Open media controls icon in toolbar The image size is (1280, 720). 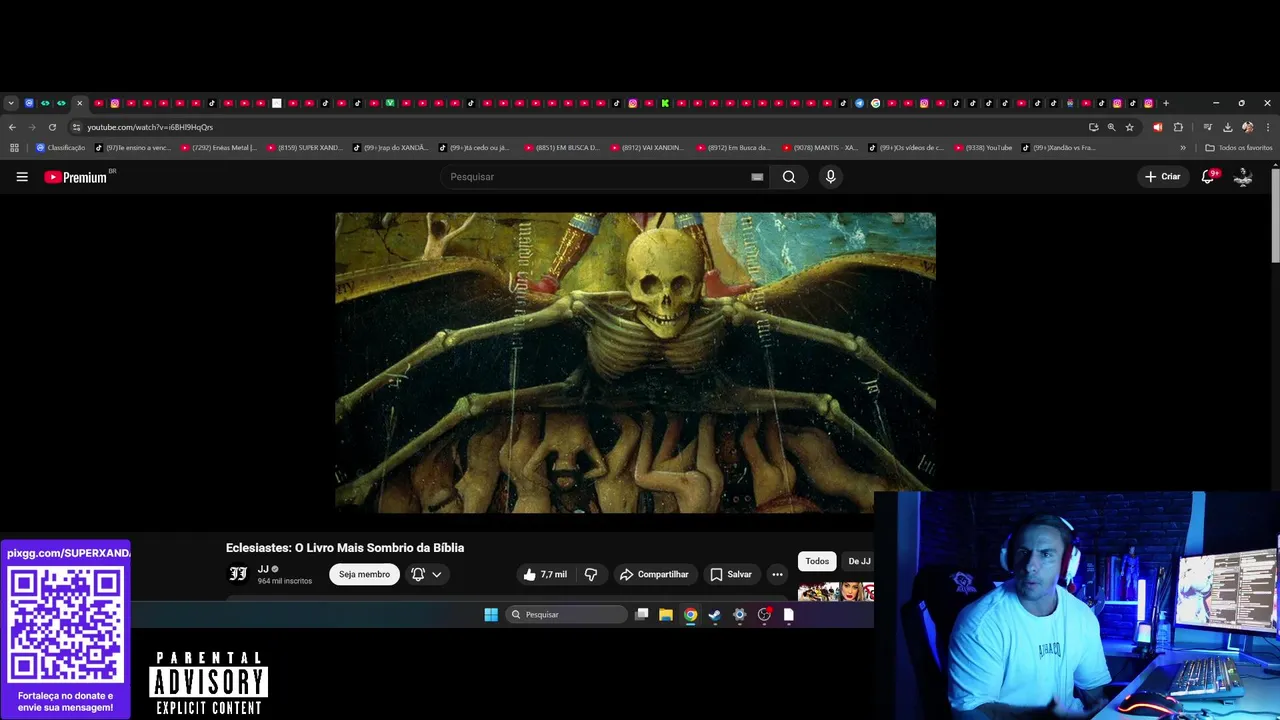click(1208, 127)
